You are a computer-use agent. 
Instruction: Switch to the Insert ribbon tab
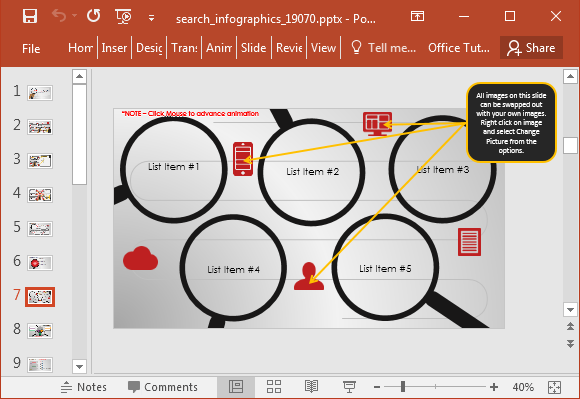tap(114, 48)
